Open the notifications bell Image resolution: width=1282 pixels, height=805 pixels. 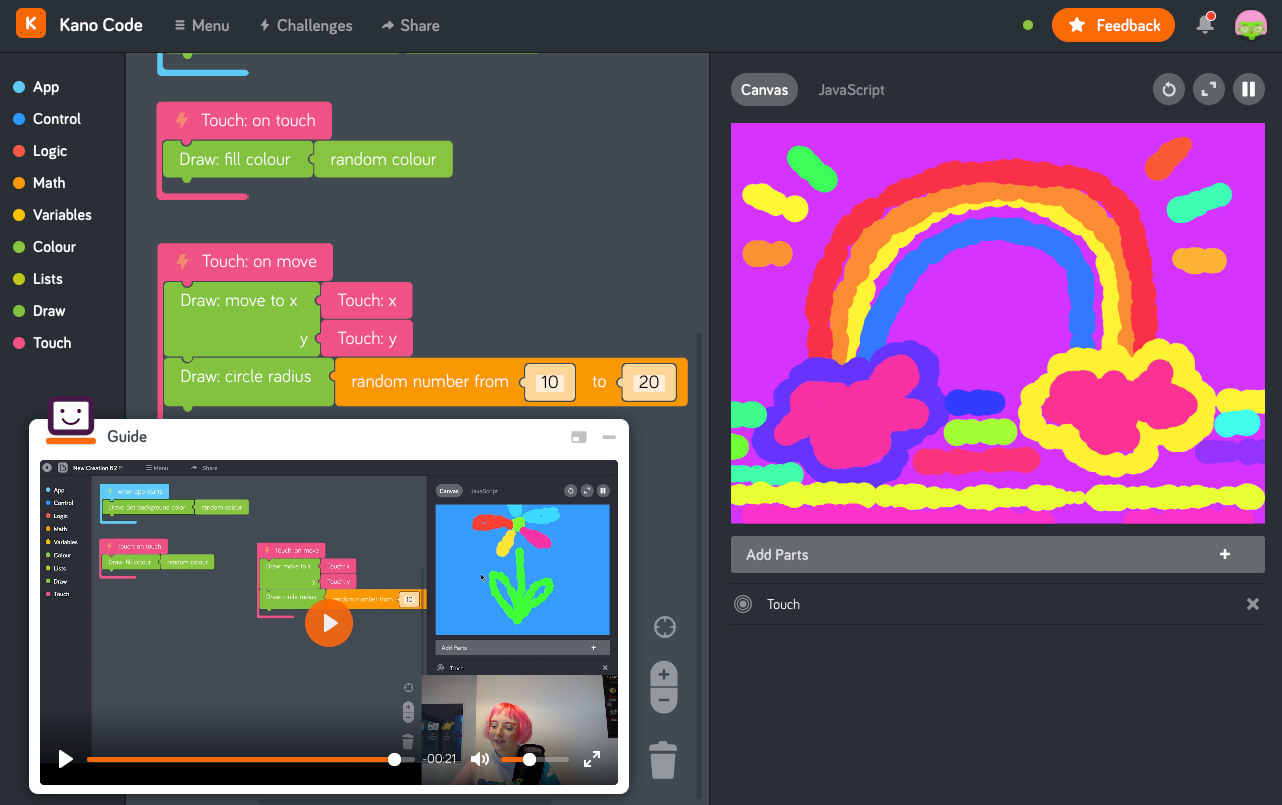click(x=1205, y=25)
